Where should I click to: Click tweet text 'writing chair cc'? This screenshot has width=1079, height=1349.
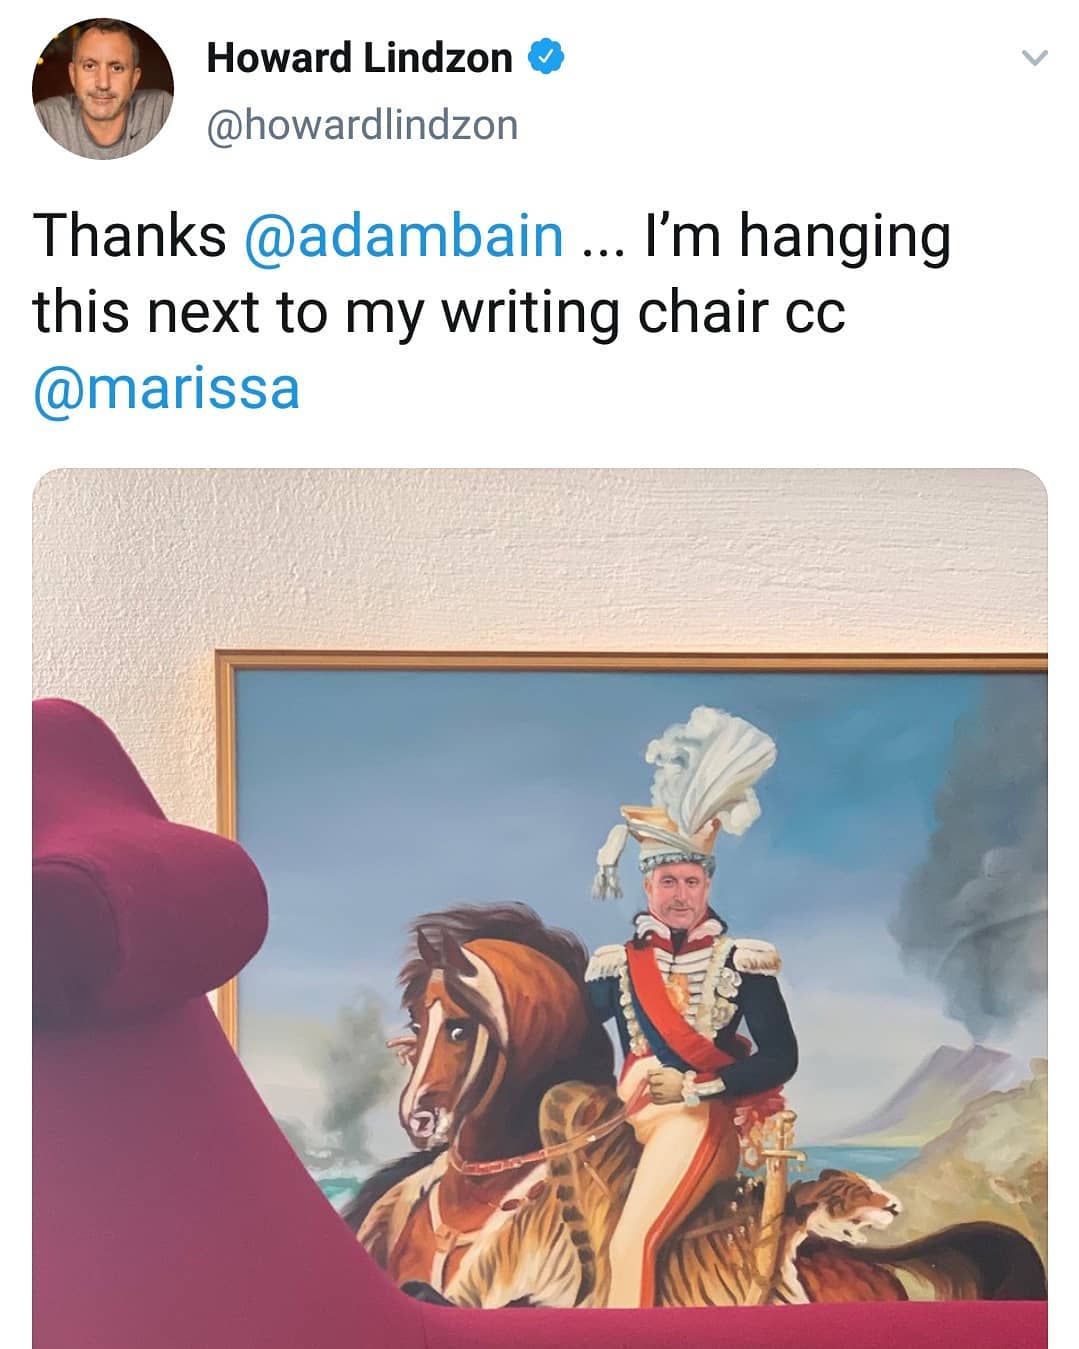tap(643, 312)
